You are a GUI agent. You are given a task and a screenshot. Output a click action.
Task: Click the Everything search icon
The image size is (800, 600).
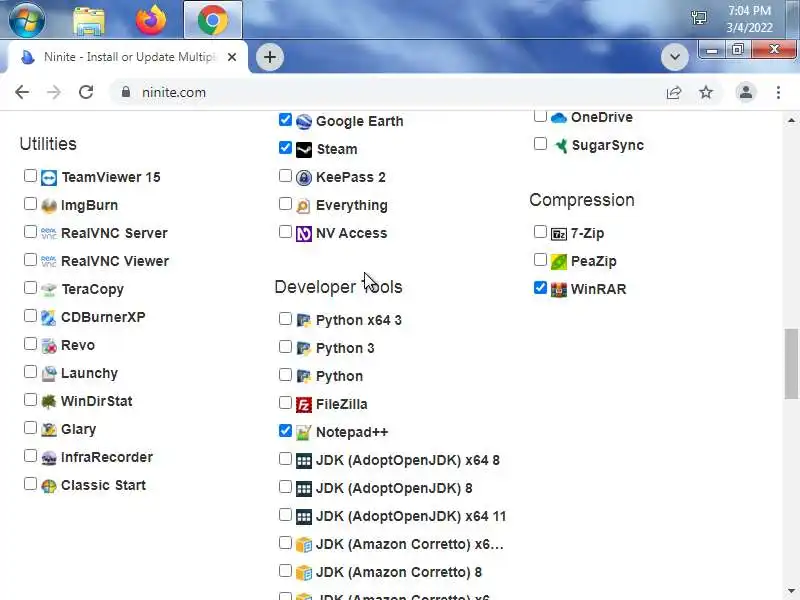point(304,206)
